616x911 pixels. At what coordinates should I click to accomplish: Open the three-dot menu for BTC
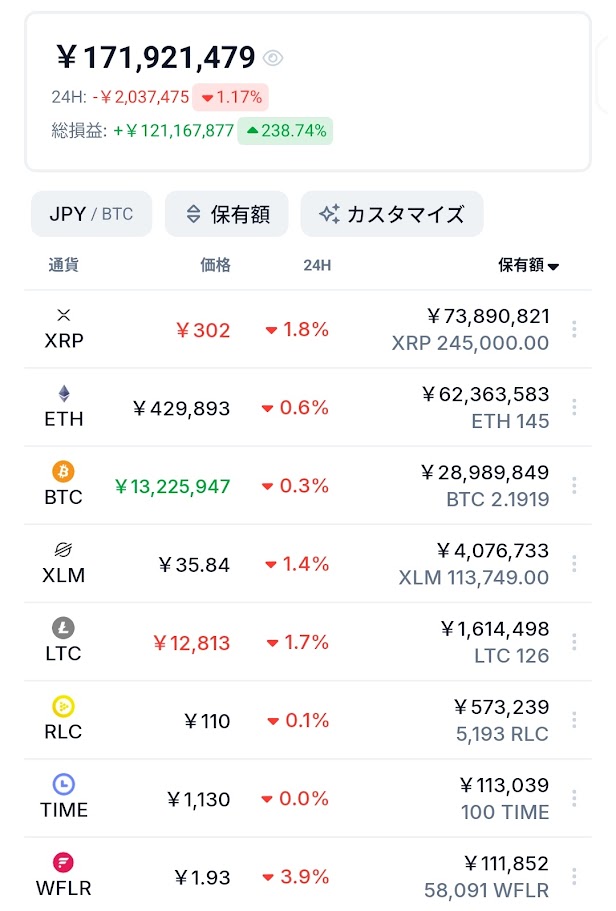point(574,485)
